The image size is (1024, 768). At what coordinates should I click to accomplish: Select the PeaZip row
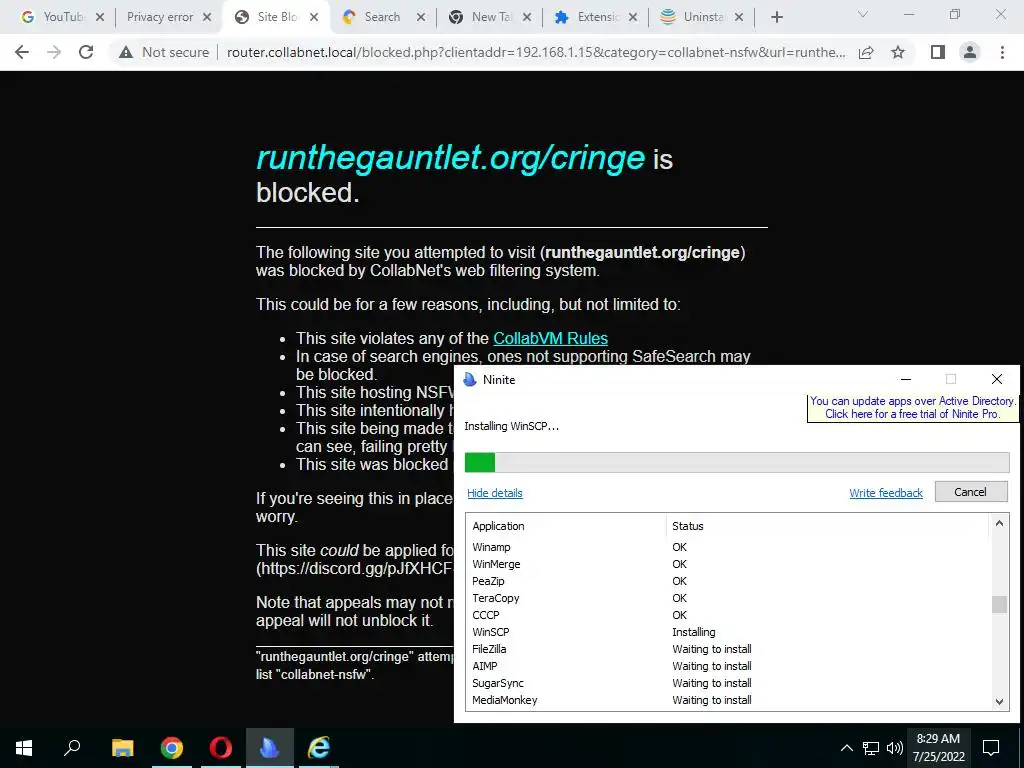728,581
